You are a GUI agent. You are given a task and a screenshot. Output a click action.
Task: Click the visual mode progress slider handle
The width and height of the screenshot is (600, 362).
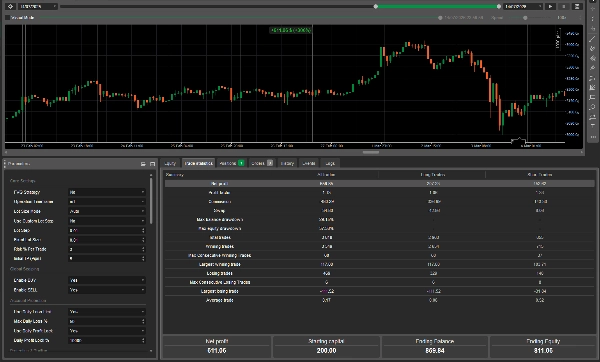coord(440,18)
